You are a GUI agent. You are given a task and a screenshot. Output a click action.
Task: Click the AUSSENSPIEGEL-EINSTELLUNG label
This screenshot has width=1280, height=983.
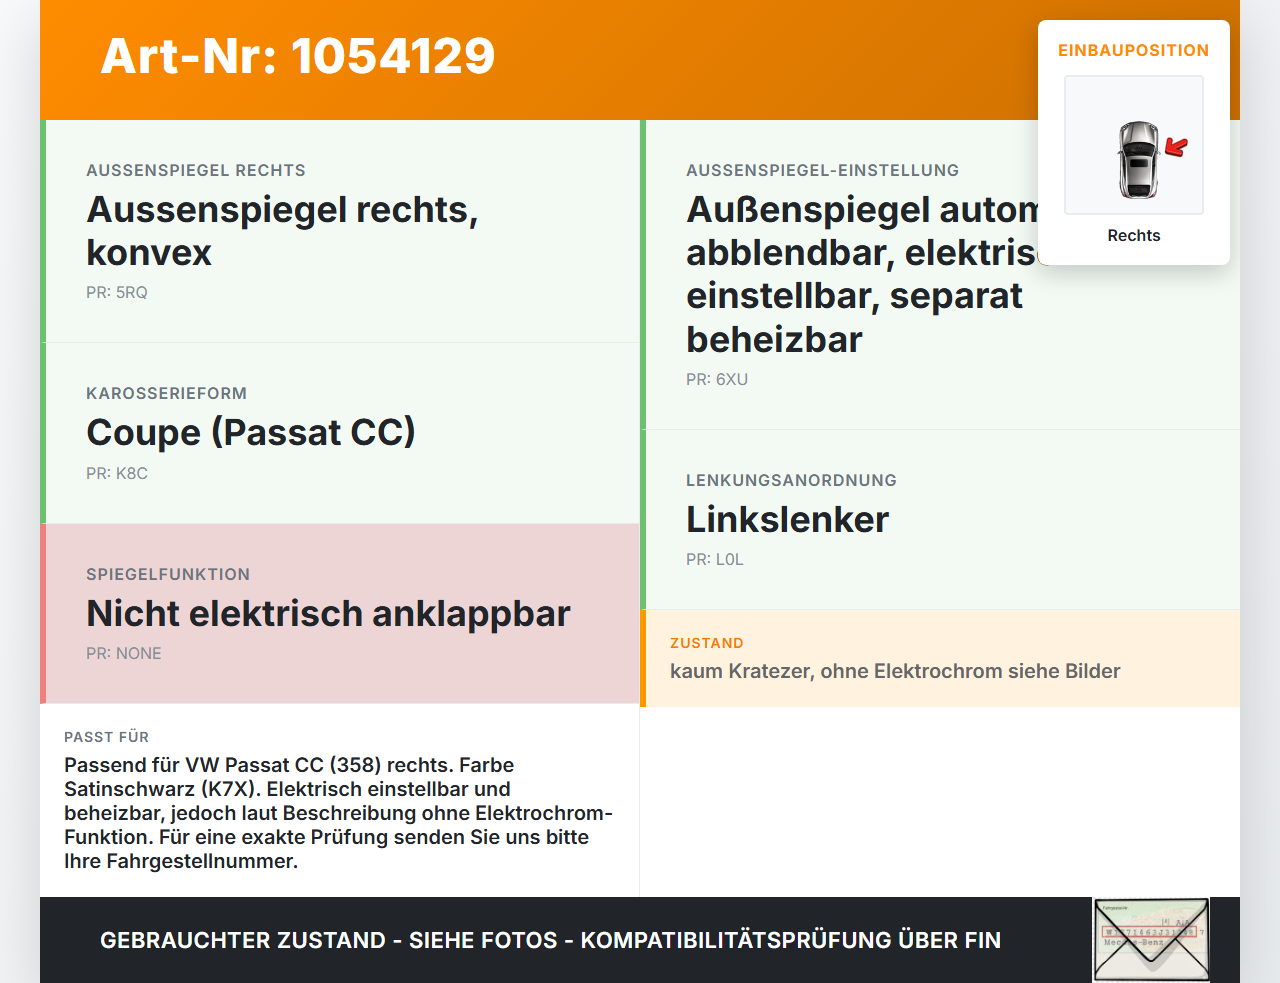tap(823, 171)
